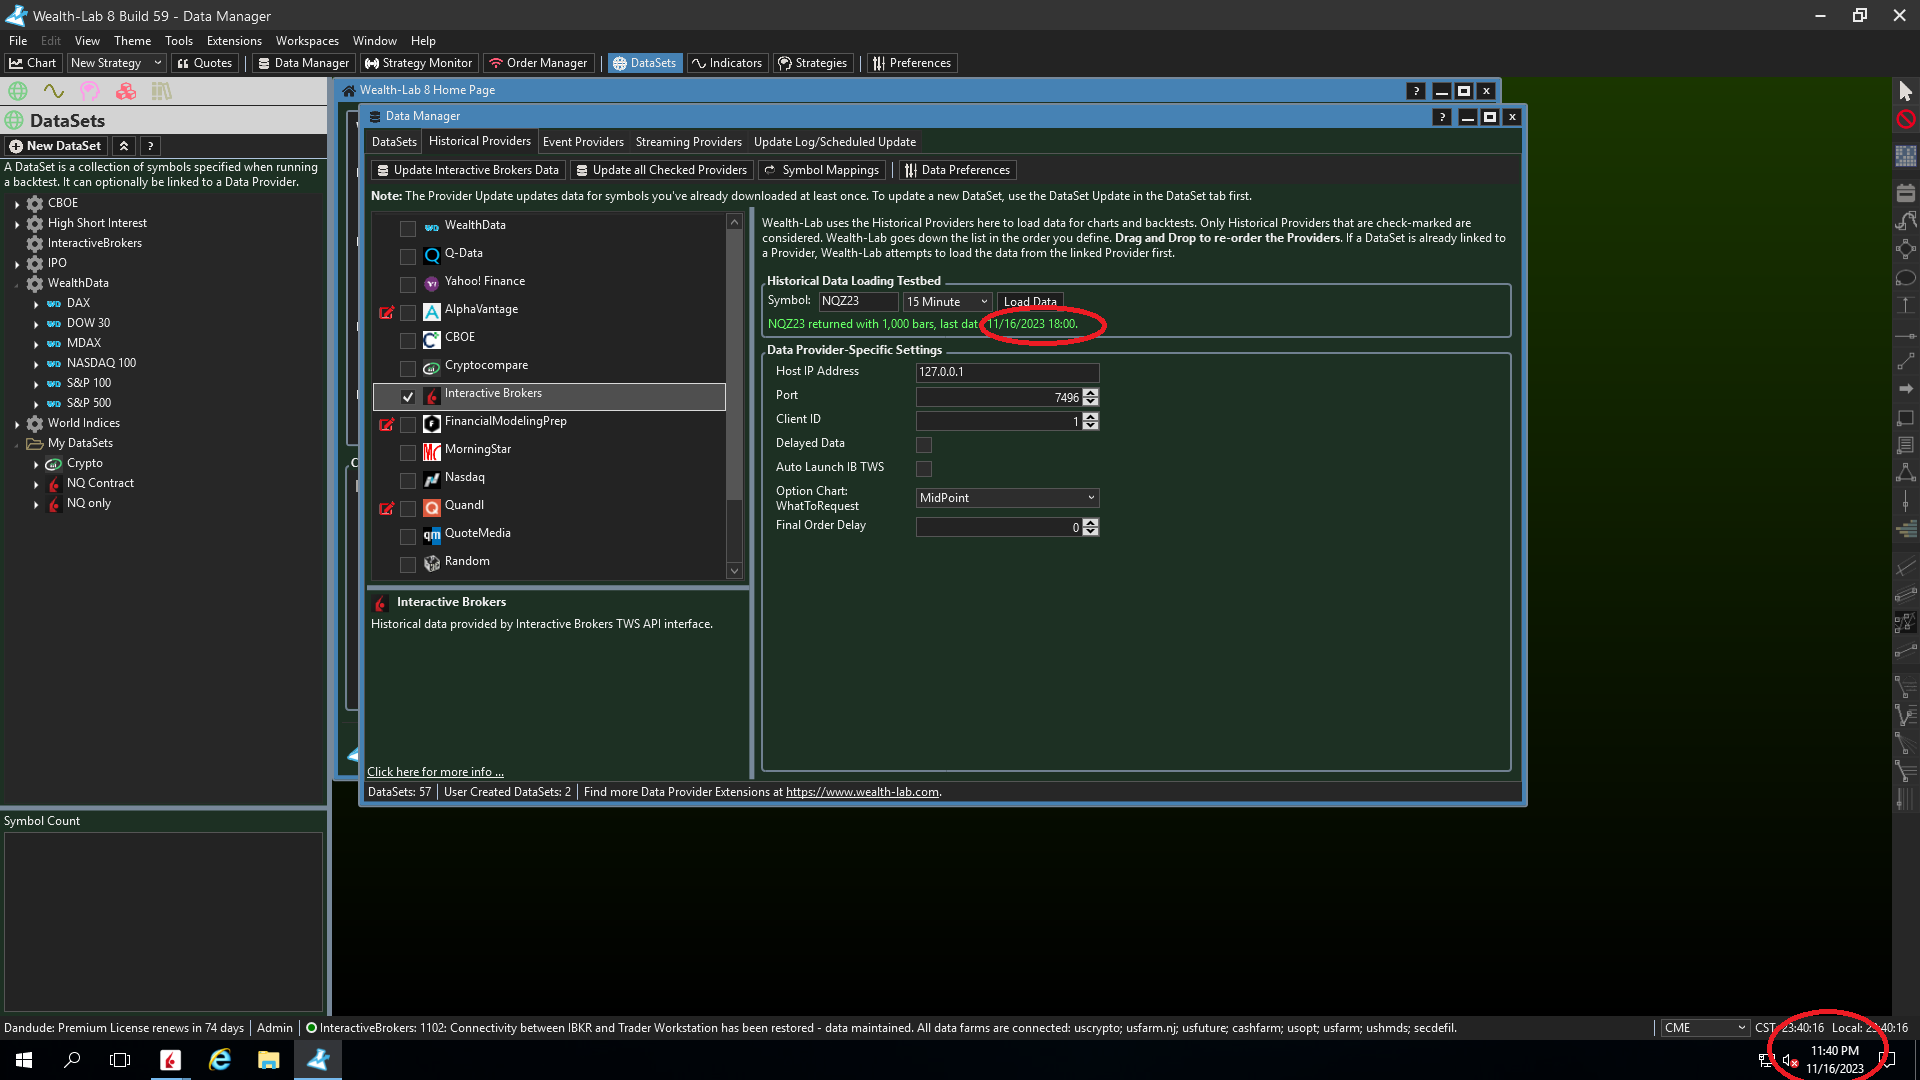
Task: Click the provider list vertical scrollbar thumb
Action: (x=734, y=365)
